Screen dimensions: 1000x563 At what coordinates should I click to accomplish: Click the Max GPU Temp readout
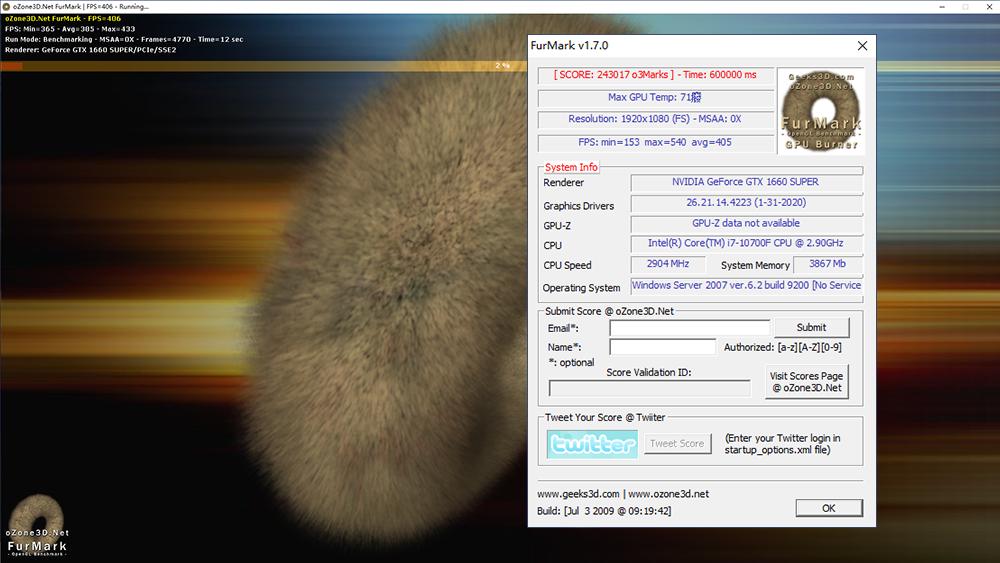click(655, 98)
